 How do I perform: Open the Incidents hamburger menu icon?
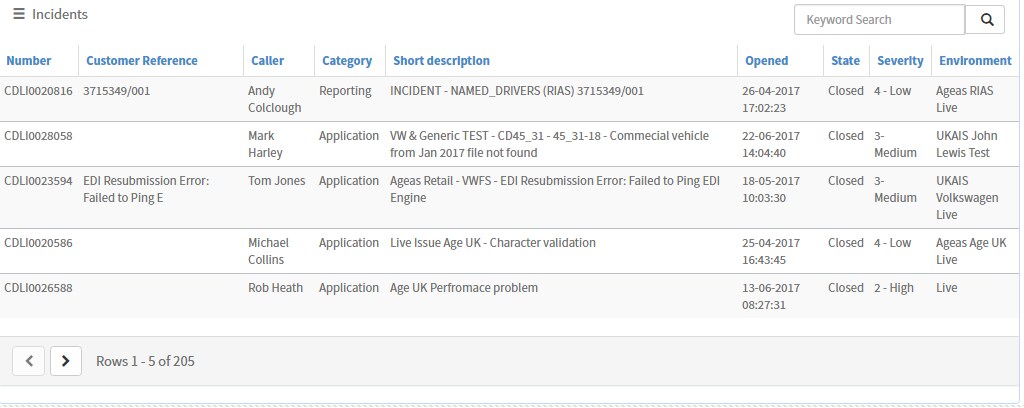(x=18, y=15)
